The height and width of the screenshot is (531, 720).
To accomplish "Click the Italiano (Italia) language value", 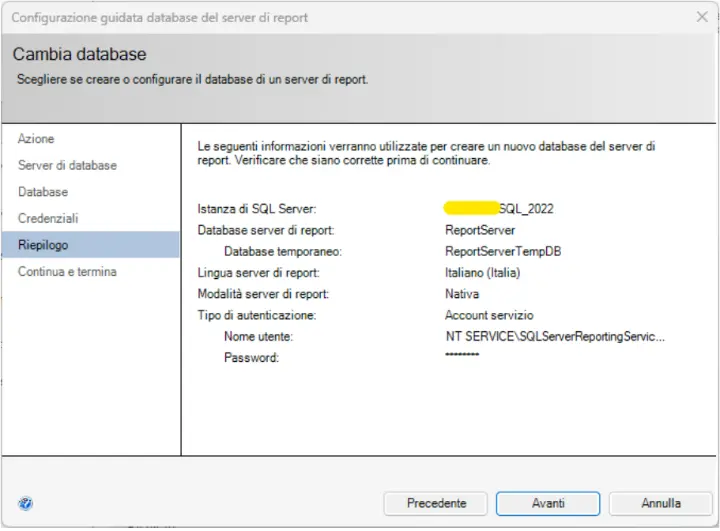I will tap(482, 273).
